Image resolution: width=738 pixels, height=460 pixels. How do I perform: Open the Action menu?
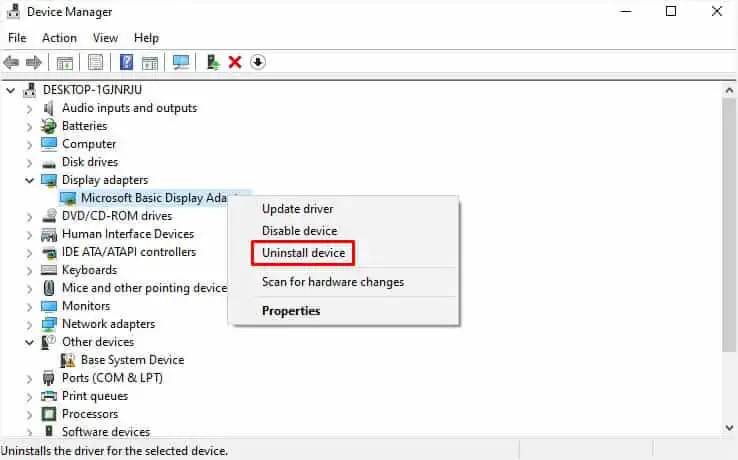pos(59,38)
